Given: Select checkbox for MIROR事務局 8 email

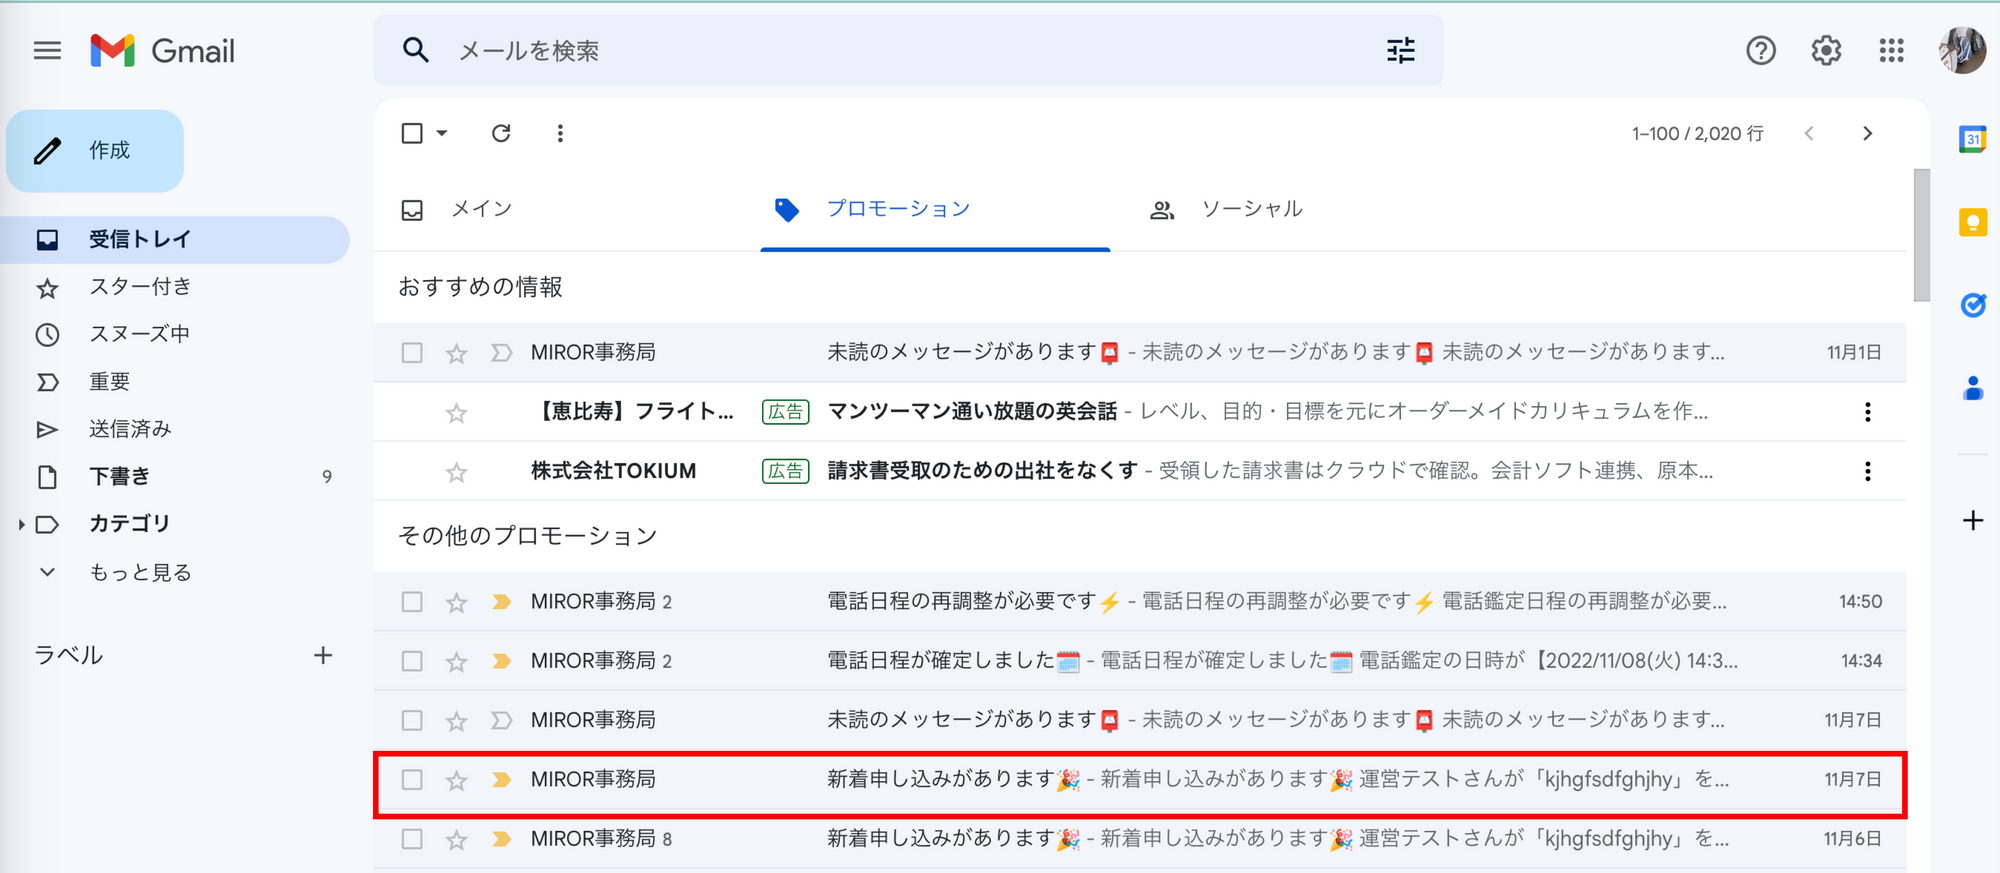Looking at the screenshot, I should click(412, 839).
